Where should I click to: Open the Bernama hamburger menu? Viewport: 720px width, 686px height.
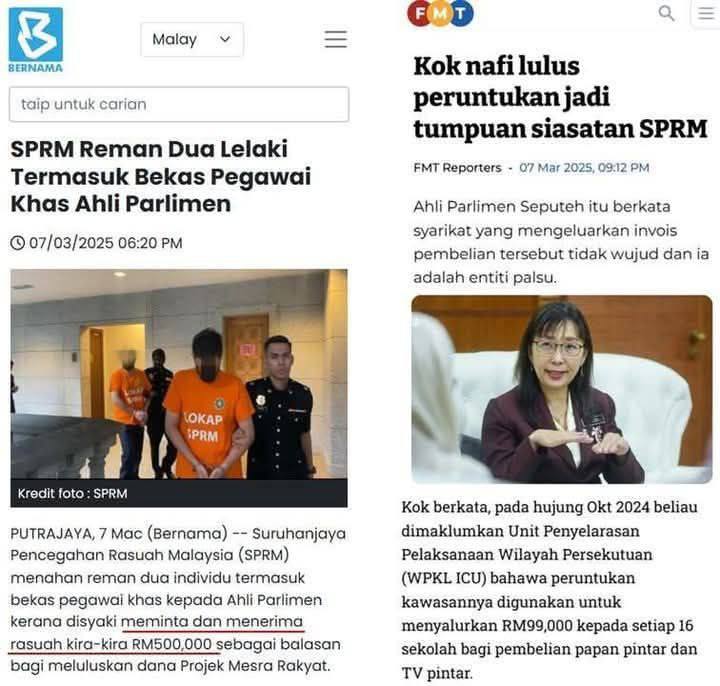click(336, 39)
